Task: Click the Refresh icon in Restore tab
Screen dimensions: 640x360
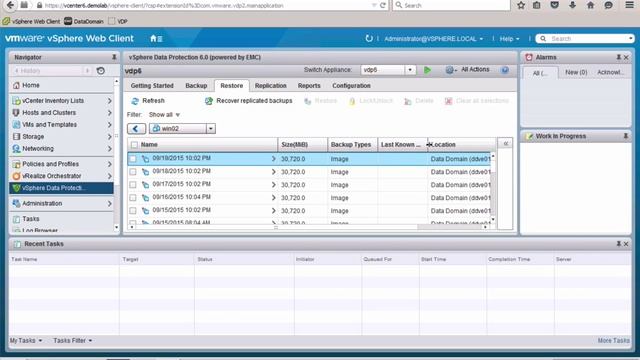Action: [x=135, y=101]
